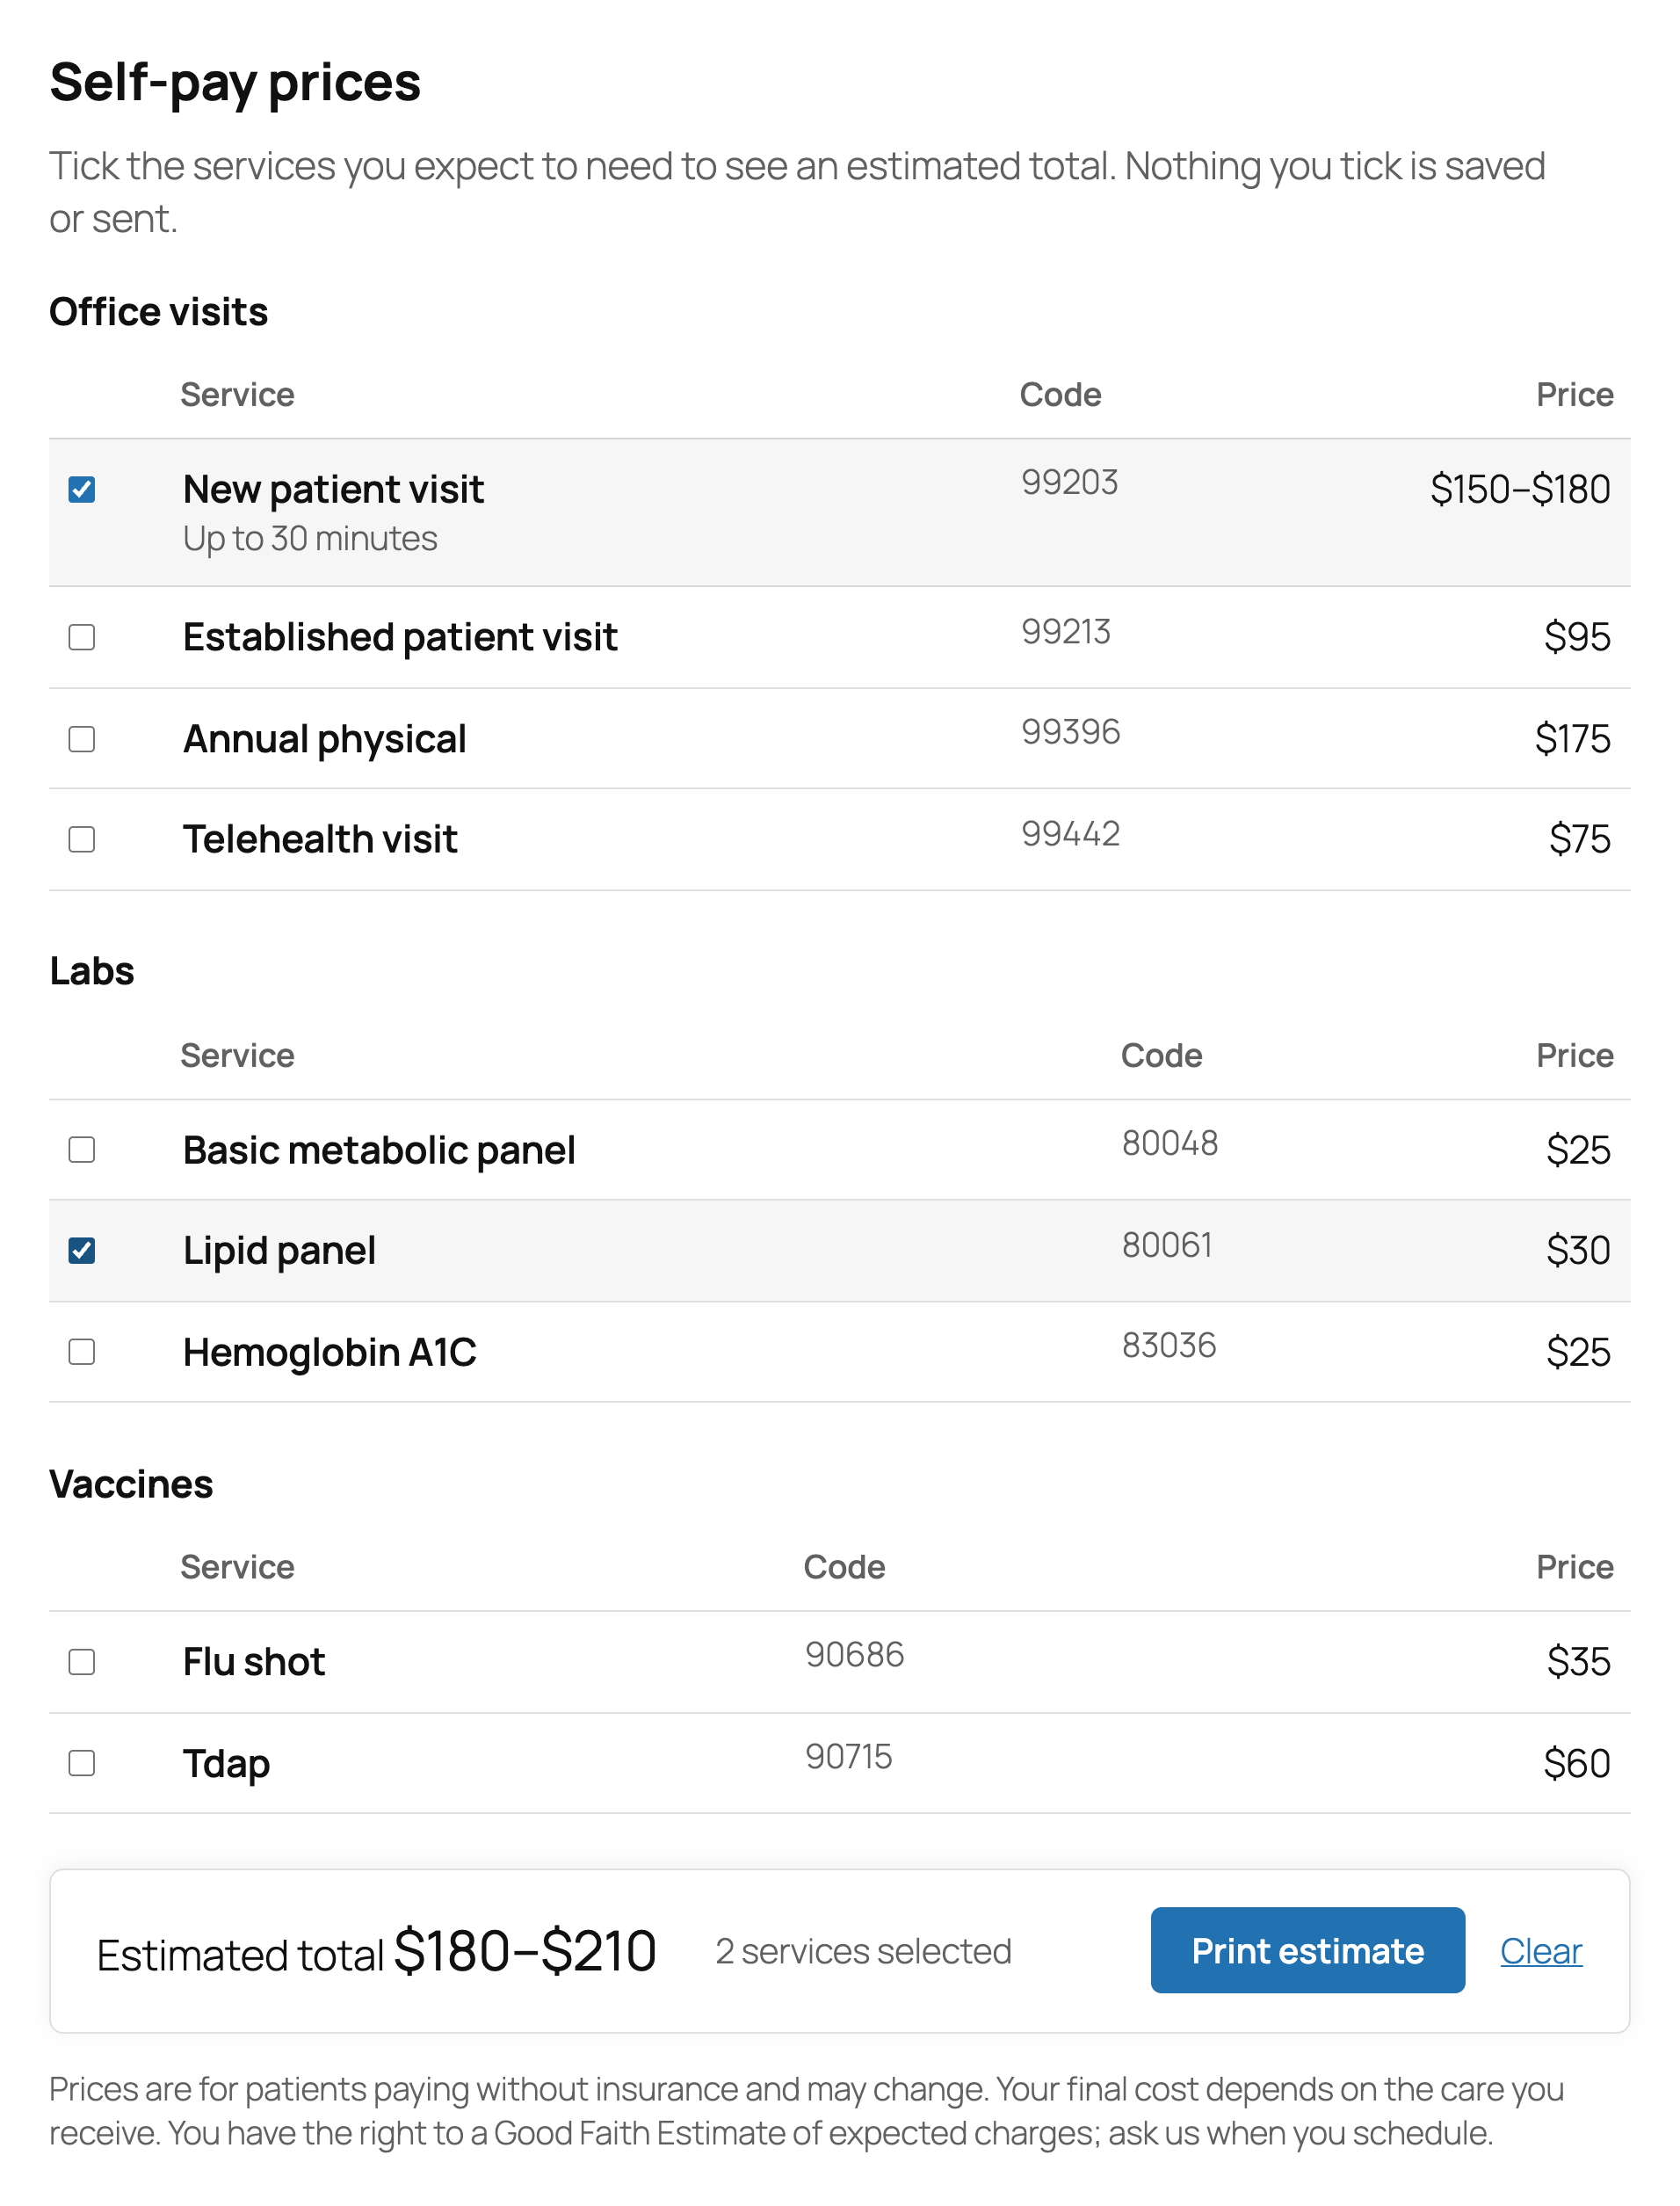Enable the Telehealth visit checkbox

[x=82, y=839]
